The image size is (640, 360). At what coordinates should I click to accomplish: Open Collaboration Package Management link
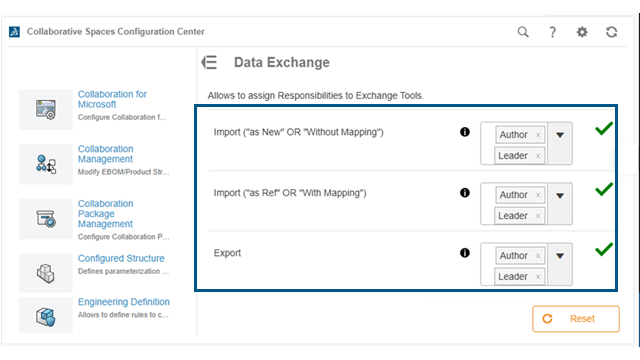click(106, 213)
